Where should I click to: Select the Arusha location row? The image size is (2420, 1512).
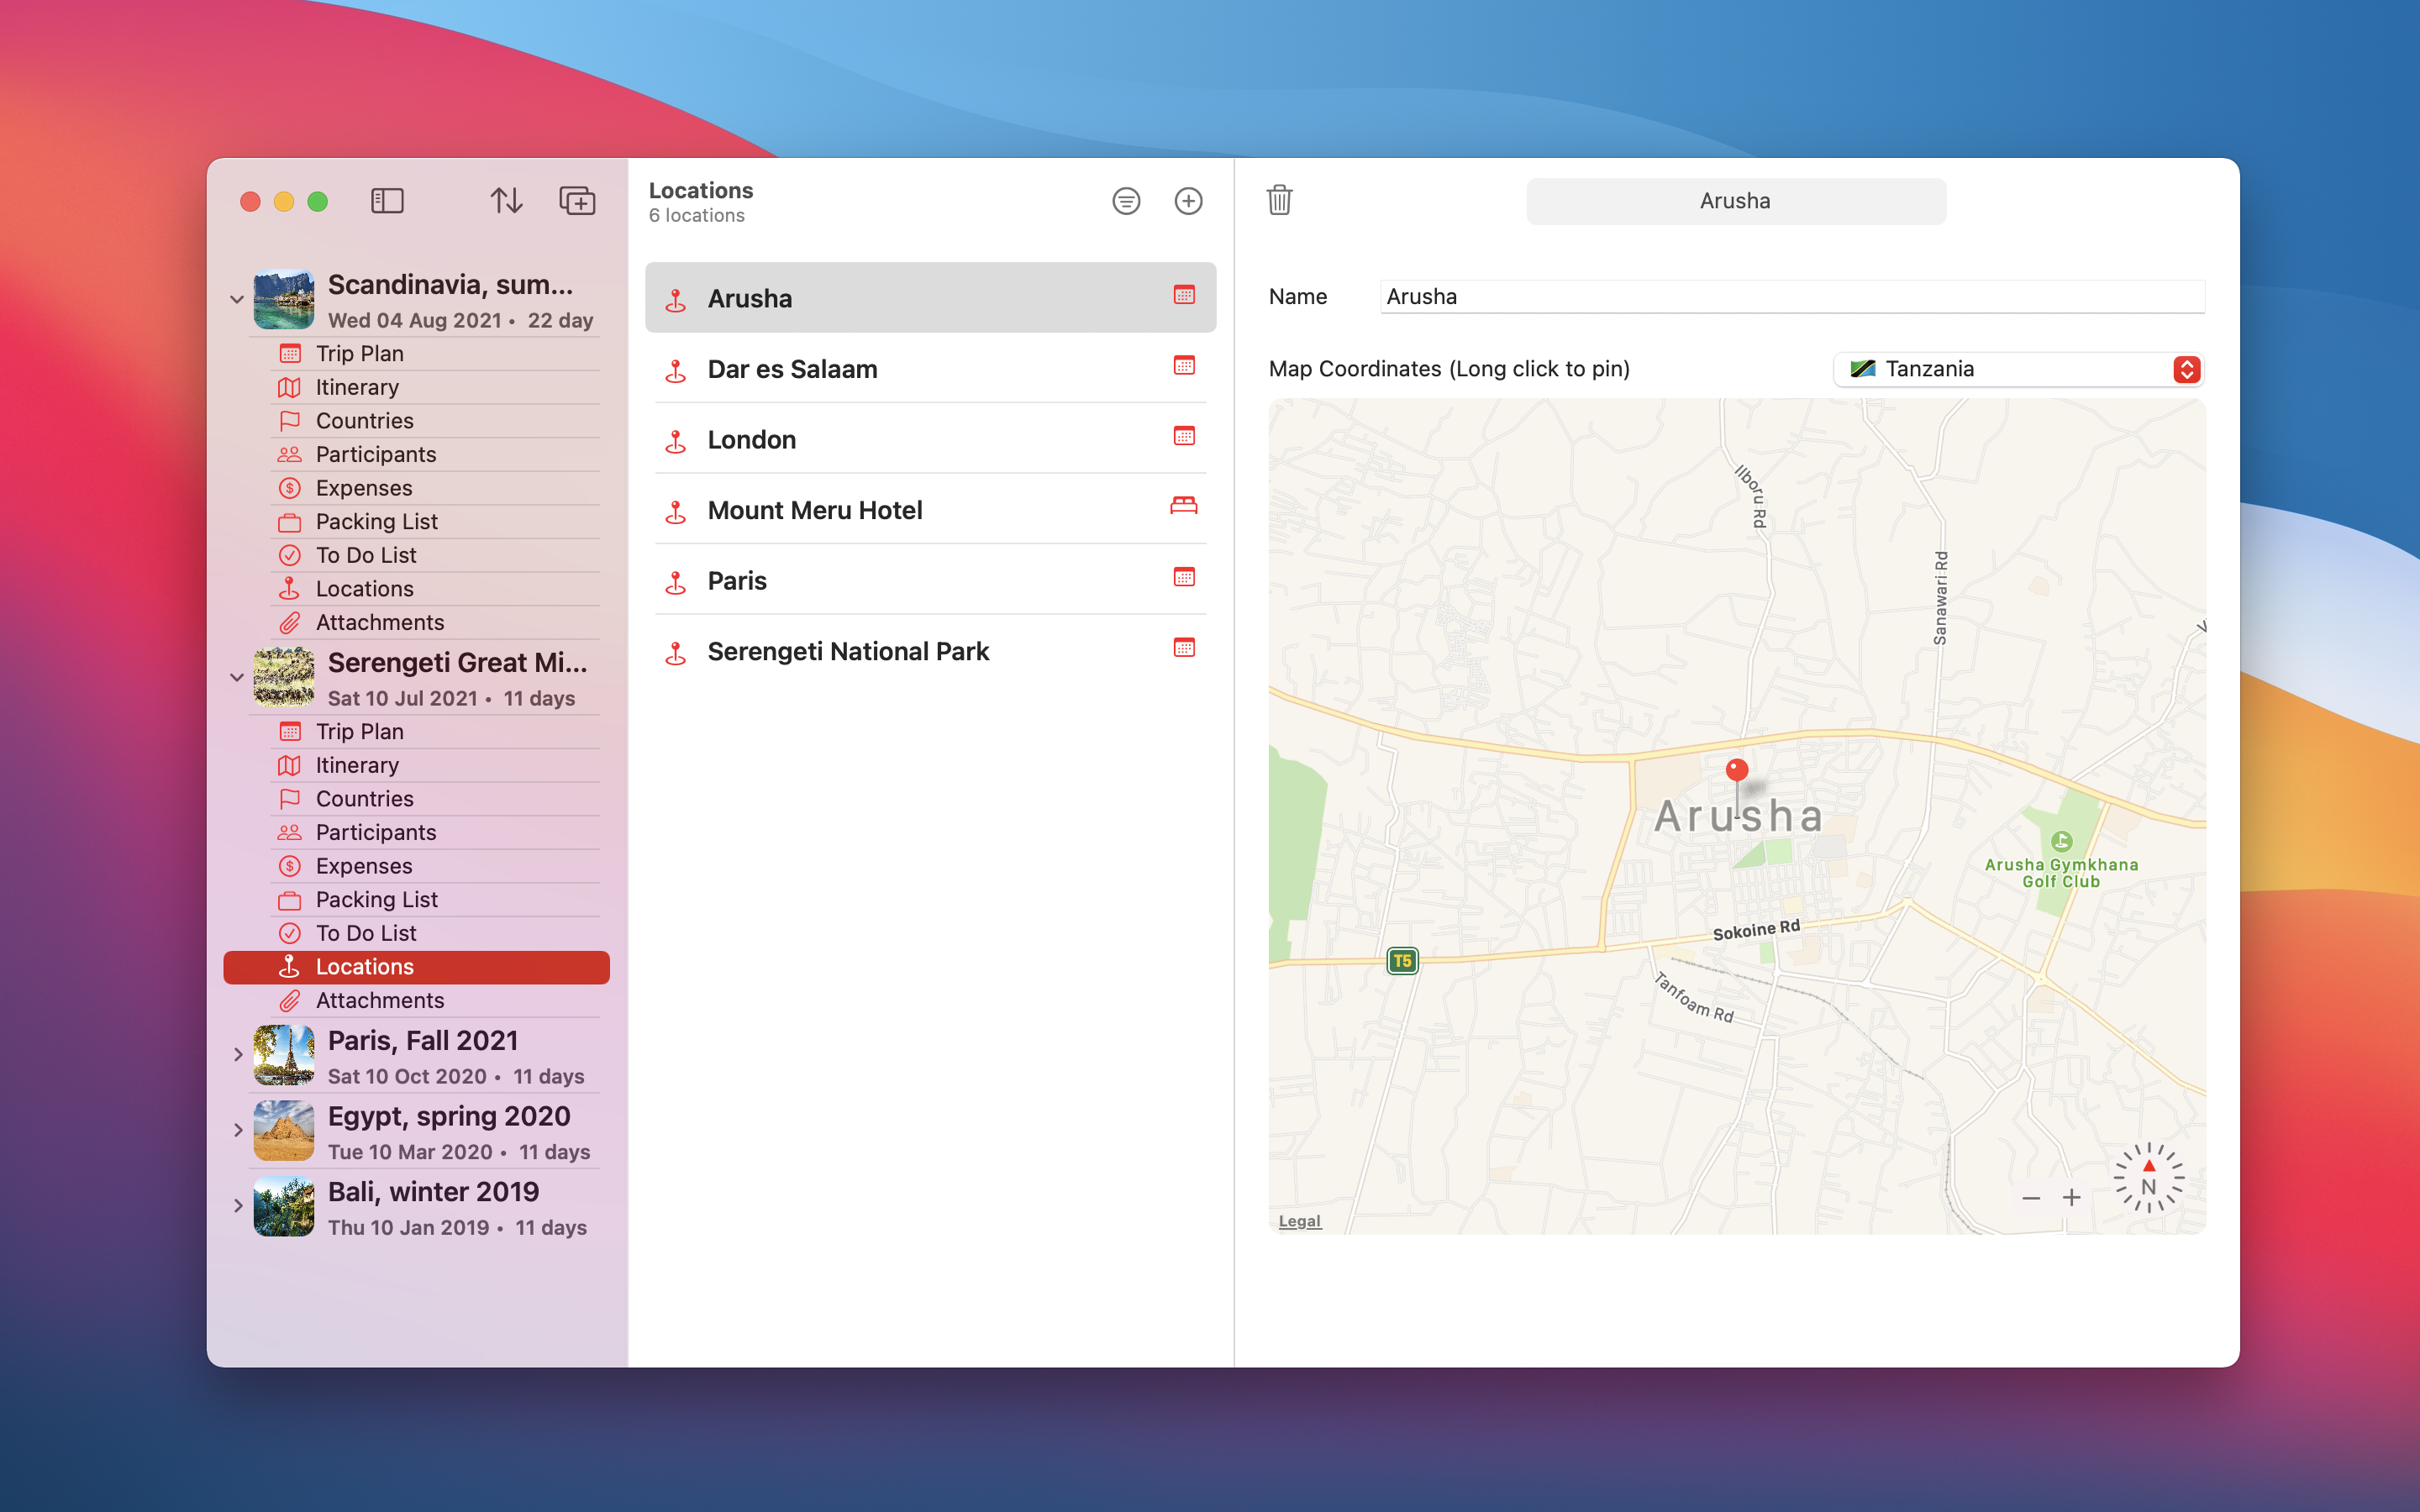pos(930,298)
